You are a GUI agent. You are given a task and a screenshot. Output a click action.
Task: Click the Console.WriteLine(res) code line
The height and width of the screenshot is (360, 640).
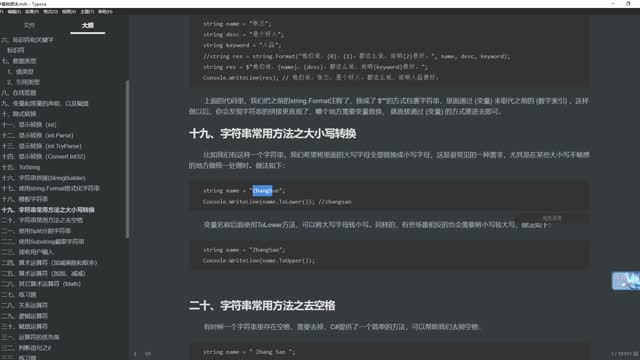click(x=320, y=78)
